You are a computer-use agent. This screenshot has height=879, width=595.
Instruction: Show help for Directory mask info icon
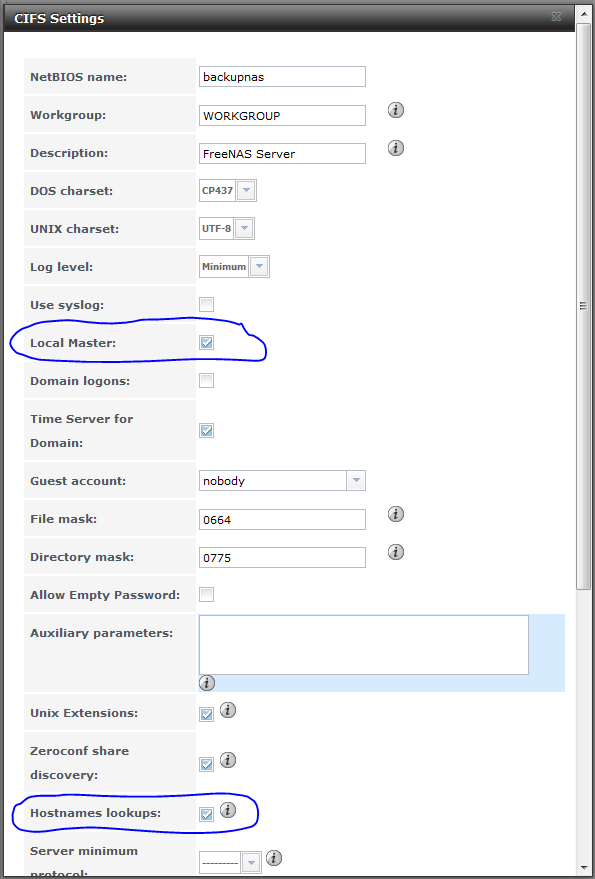[x=396, y=552]
